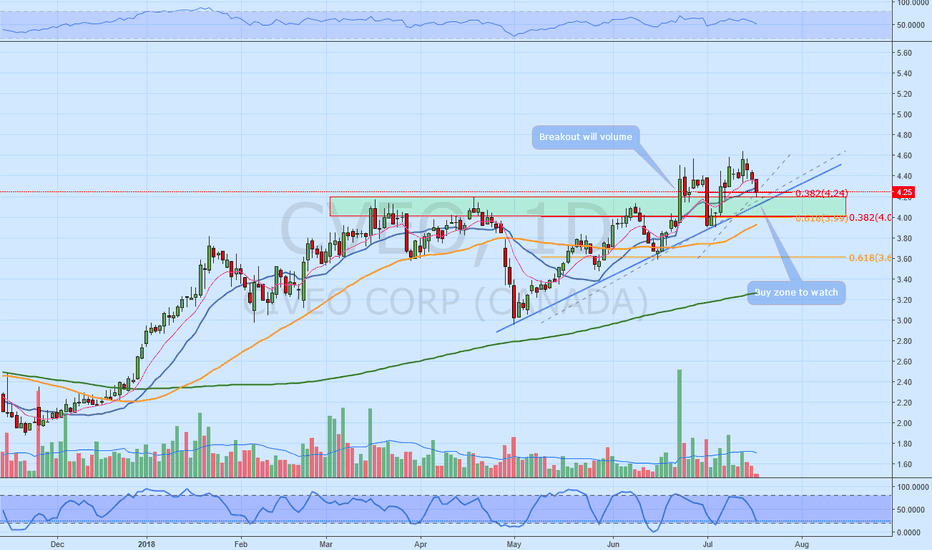
Task: Click the 2.60 price axis label
Action: tap(903, 362)
